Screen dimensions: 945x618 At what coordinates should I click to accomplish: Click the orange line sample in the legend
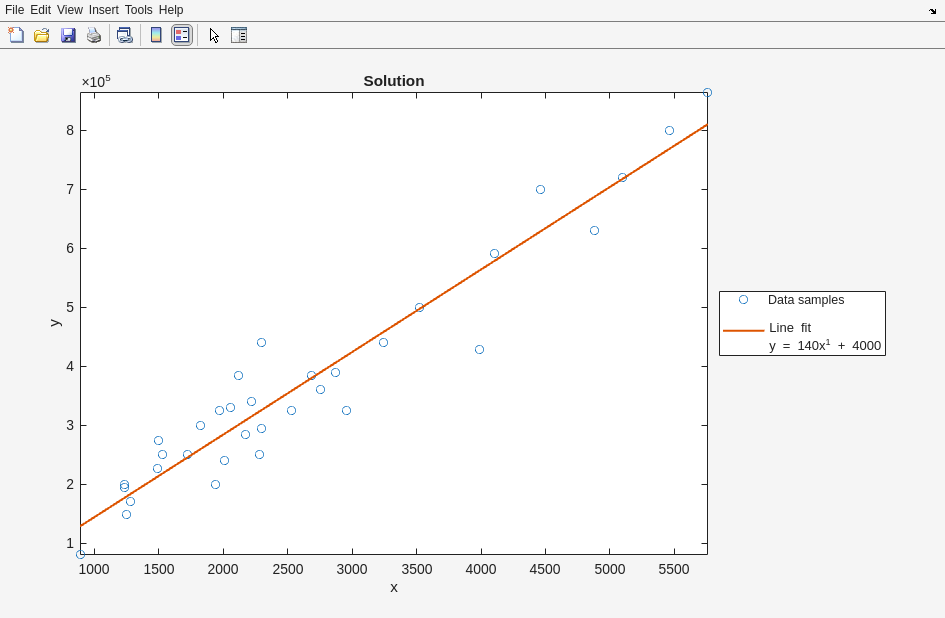[743, 330]
